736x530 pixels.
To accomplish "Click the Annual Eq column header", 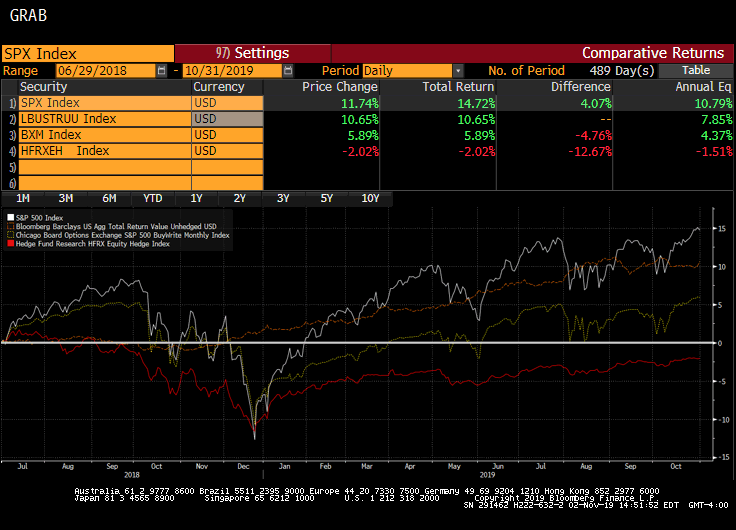I will point(703,87).
